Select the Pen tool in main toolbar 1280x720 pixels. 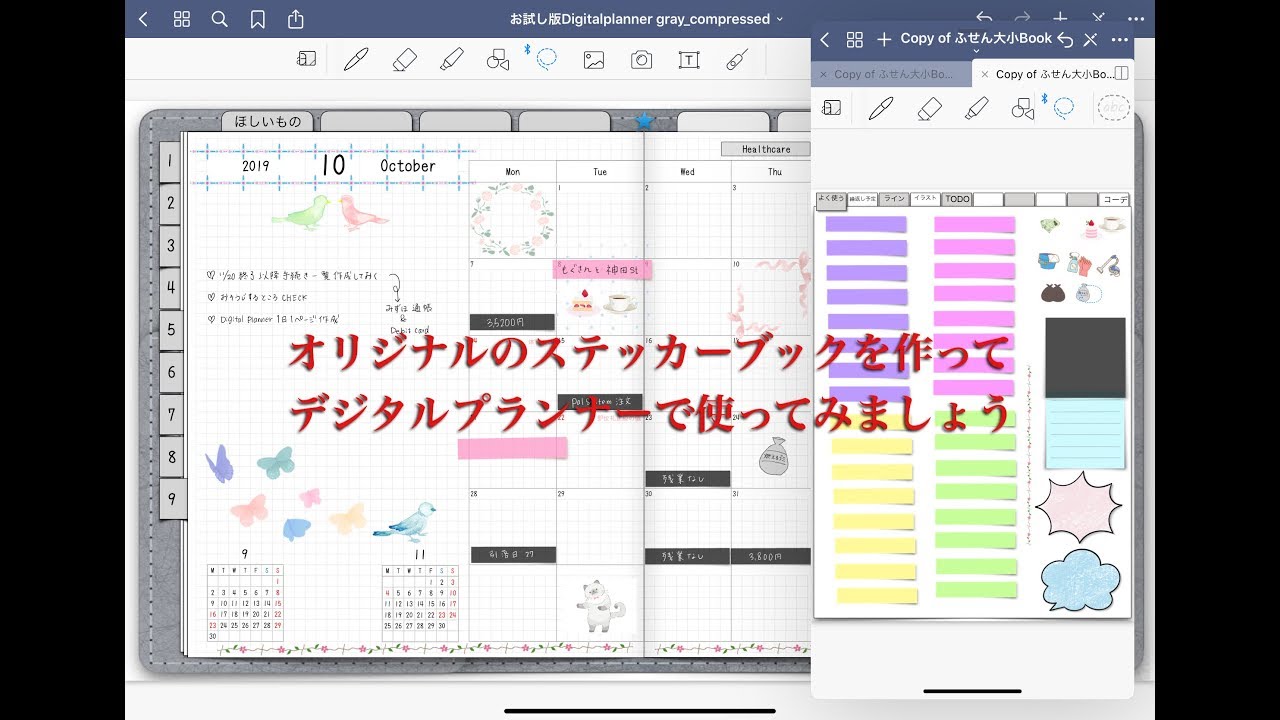(355, 59)
